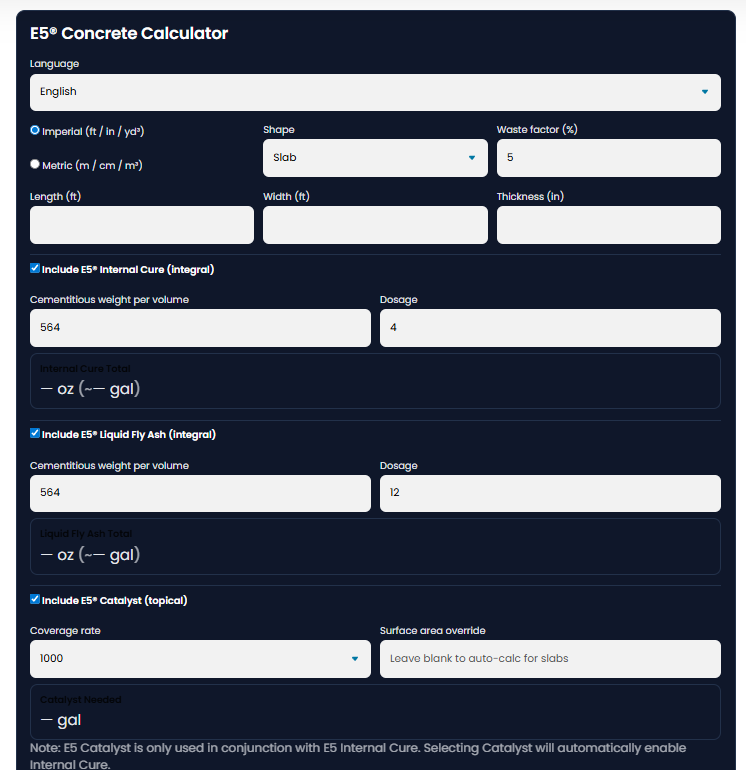Expand the Shape dropdown showing Slab

[x=375, y=158]
